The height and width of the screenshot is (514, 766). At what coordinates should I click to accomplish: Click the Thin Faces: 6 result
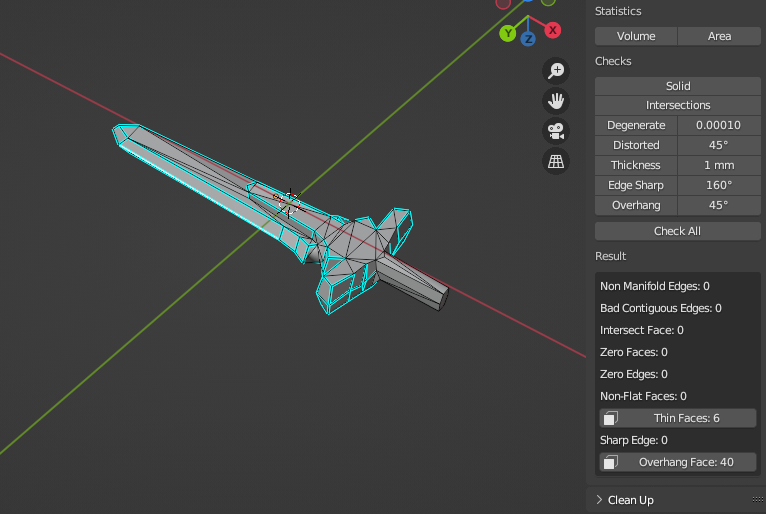click(678, 418)
